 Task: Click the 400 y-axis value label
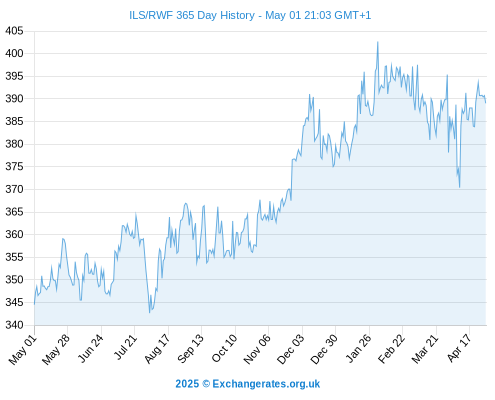(x=14, y=53)
